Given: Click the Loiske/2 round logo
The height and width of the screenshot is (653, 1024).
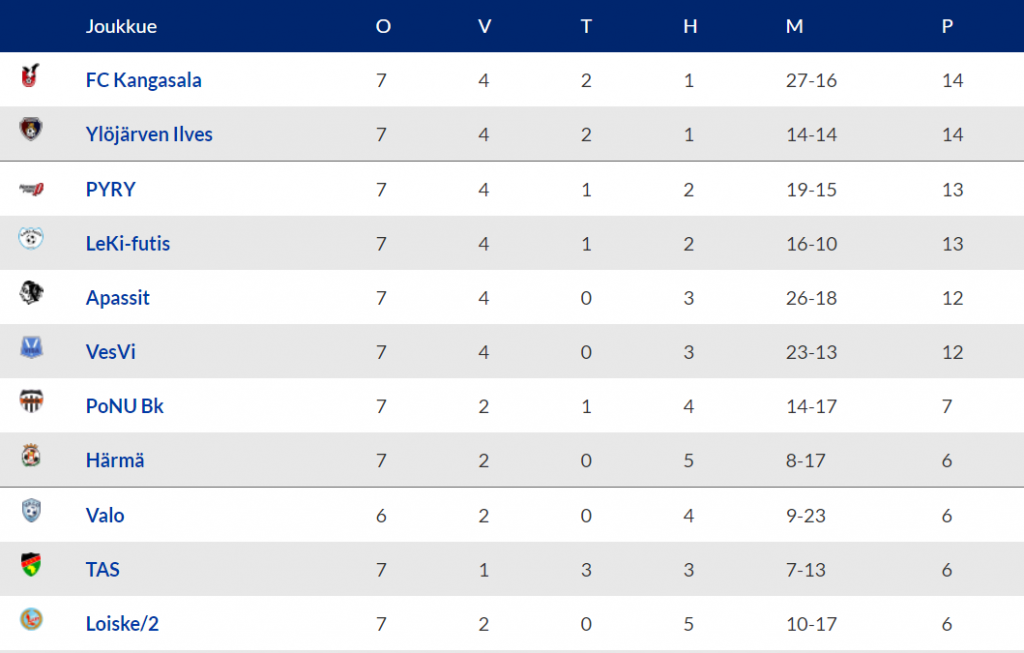Looking at the screenshot, I should coord(31,618).
